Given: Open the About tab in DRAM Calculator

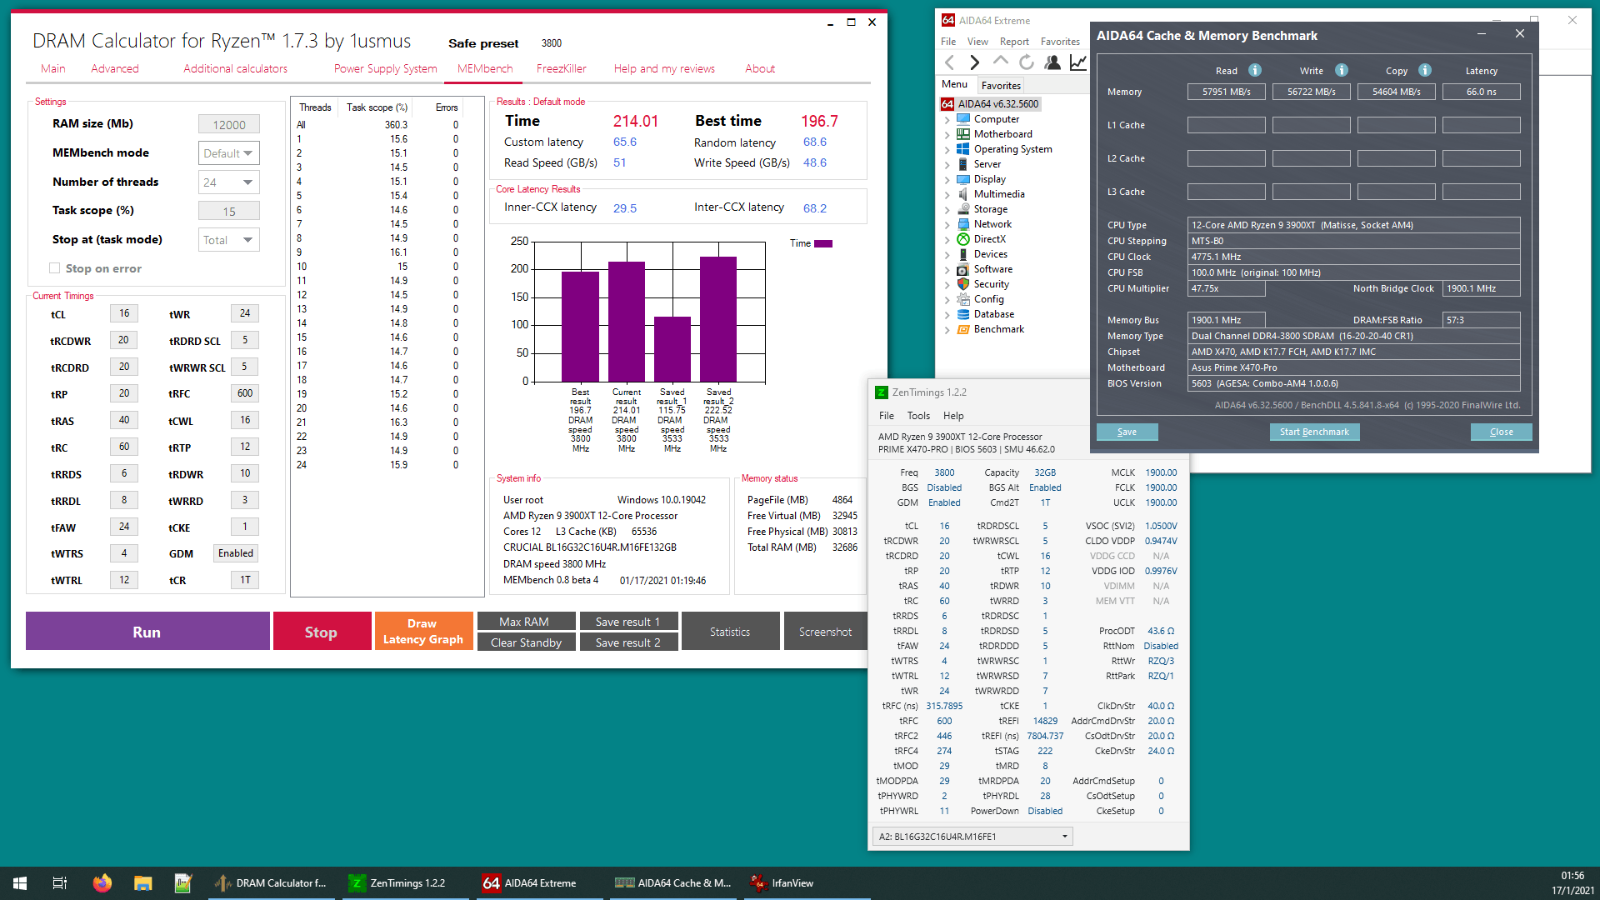Looking at the screenshot, I should (760, 69).
